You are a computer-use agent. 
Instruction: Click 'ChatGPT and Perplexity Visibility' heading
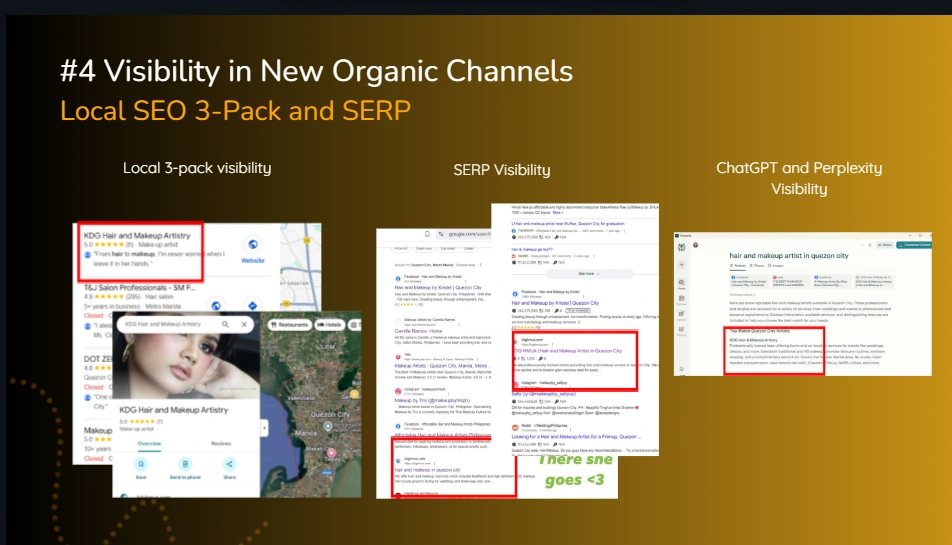click(799, 178)
